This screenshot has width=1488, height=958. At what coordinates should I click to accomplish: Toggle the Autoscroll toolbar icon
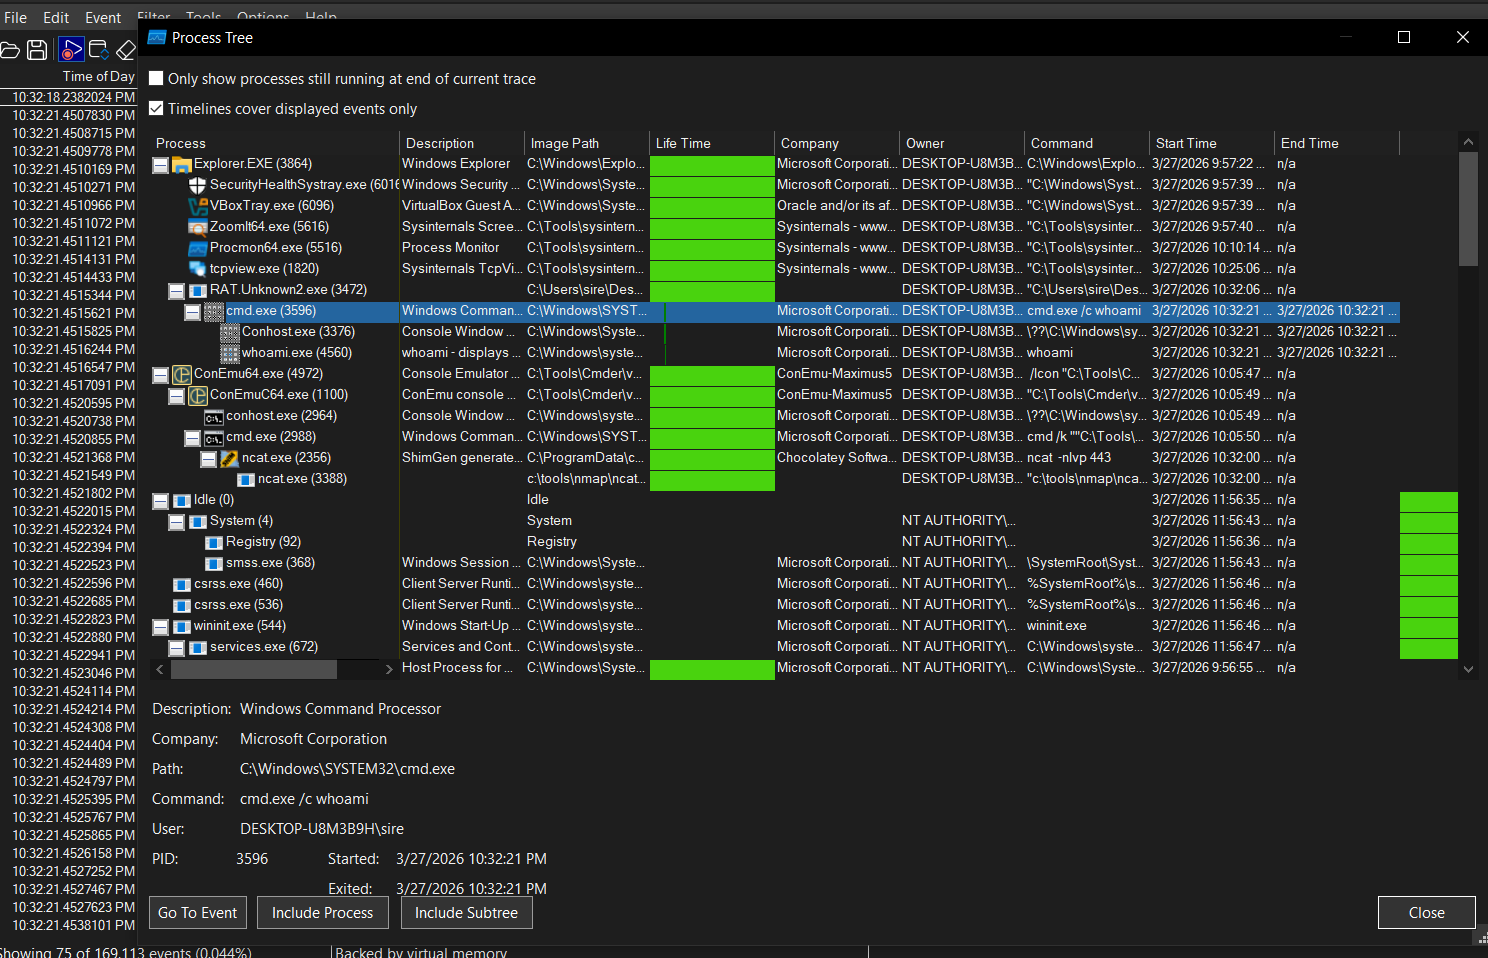[99, 49]
